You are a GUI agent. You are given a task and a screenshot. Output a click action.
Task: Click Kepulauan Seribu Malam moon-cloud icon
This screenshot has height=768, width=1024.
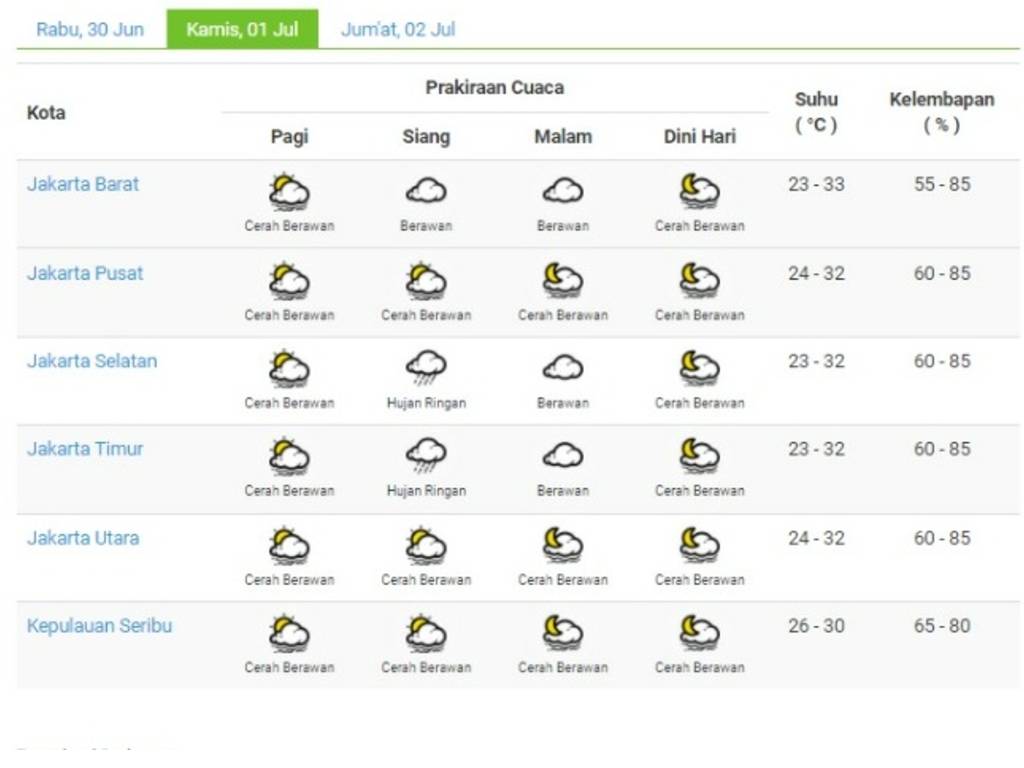(563, 633)
